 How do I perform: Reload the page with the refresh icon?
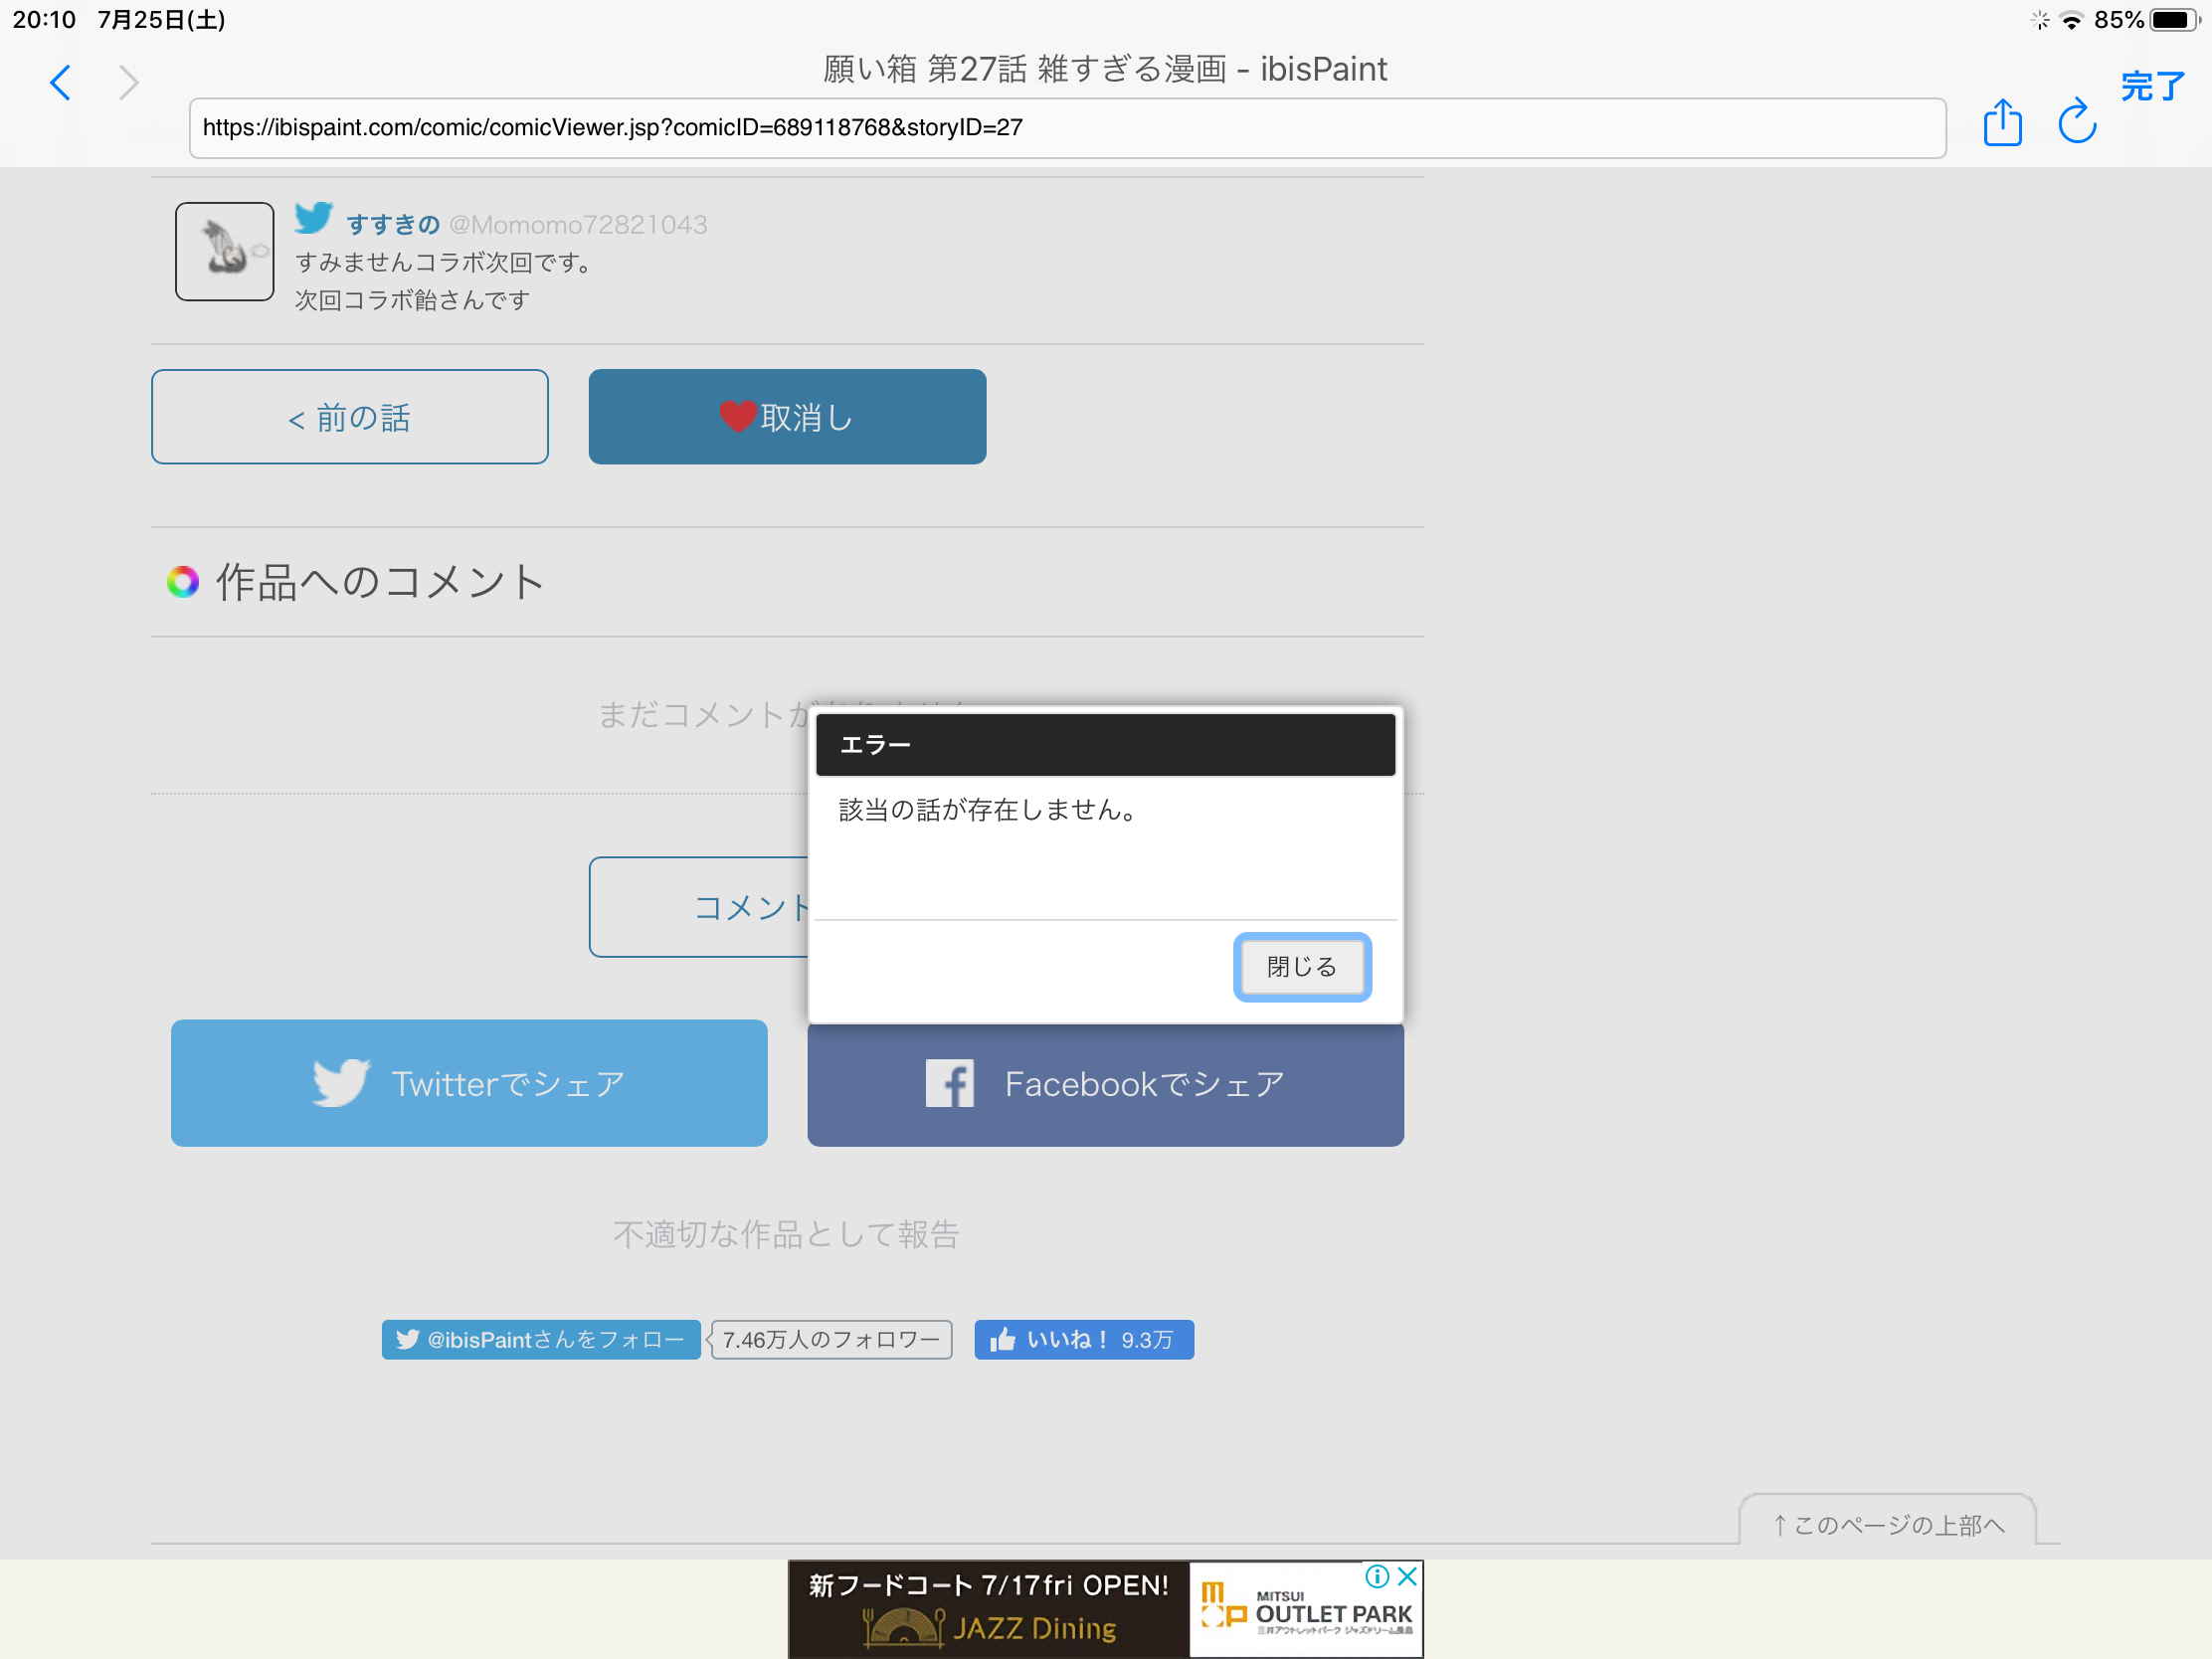tap(2076, 122)
